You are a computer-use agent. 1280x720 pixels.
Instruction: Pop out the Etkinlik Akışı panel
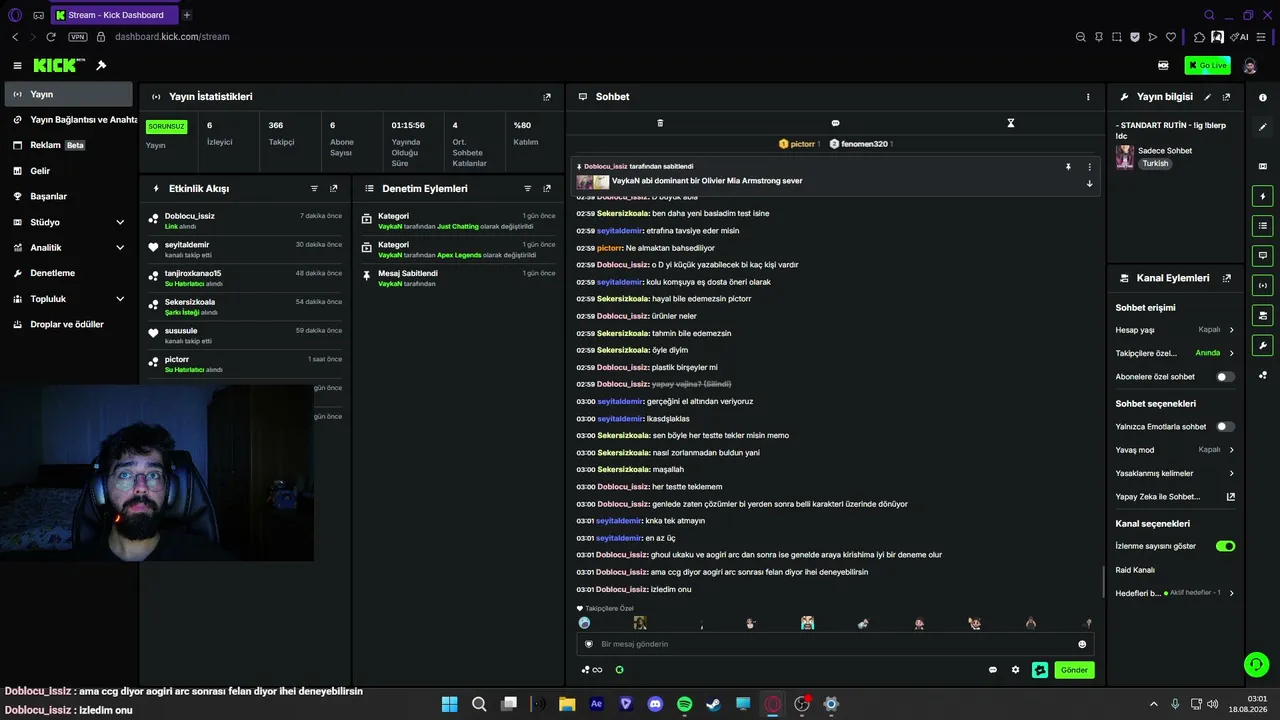334,188
